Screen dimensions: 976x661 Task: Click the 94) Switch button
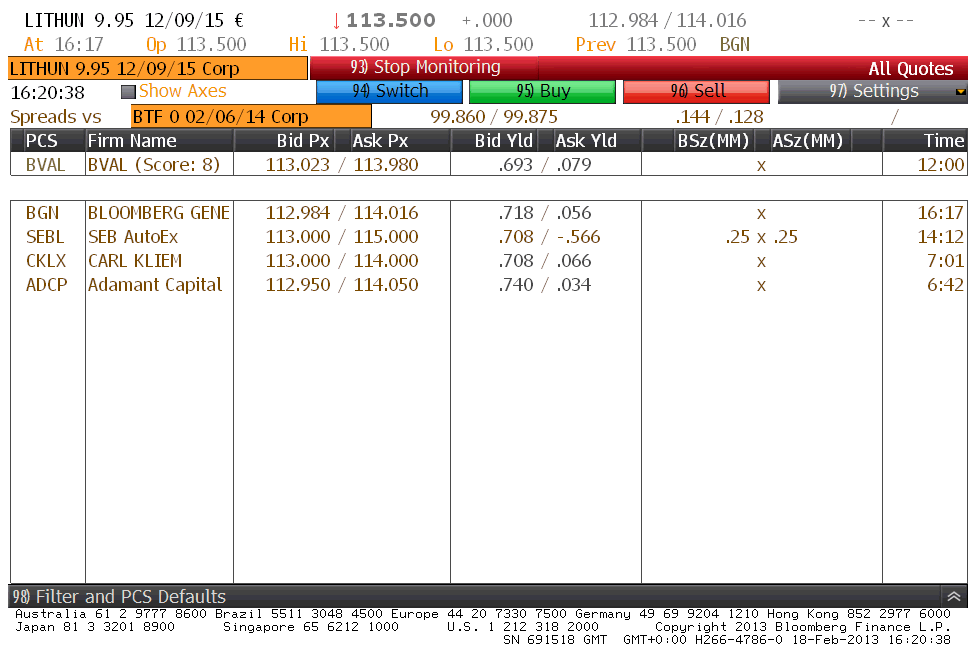click(389, 91)
